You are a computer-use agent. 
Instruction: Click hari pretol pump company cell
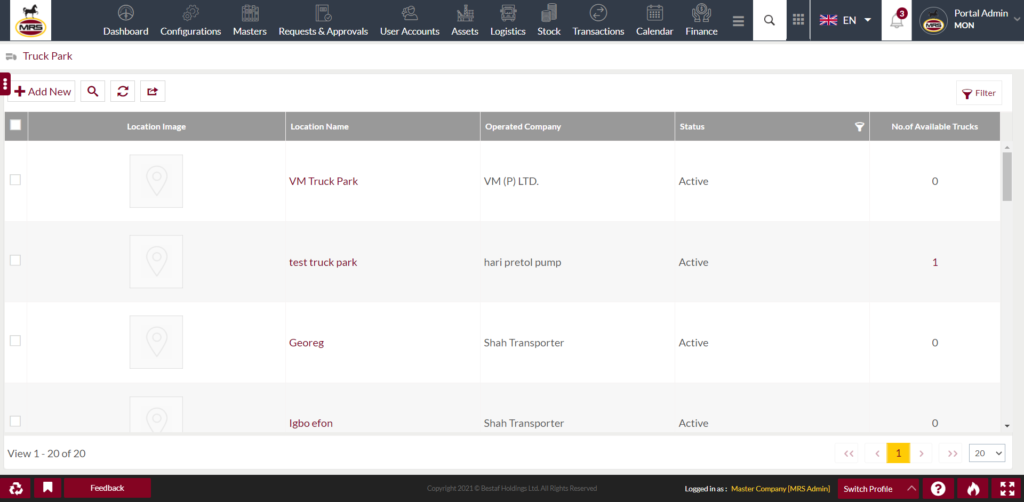coord(522,262)
